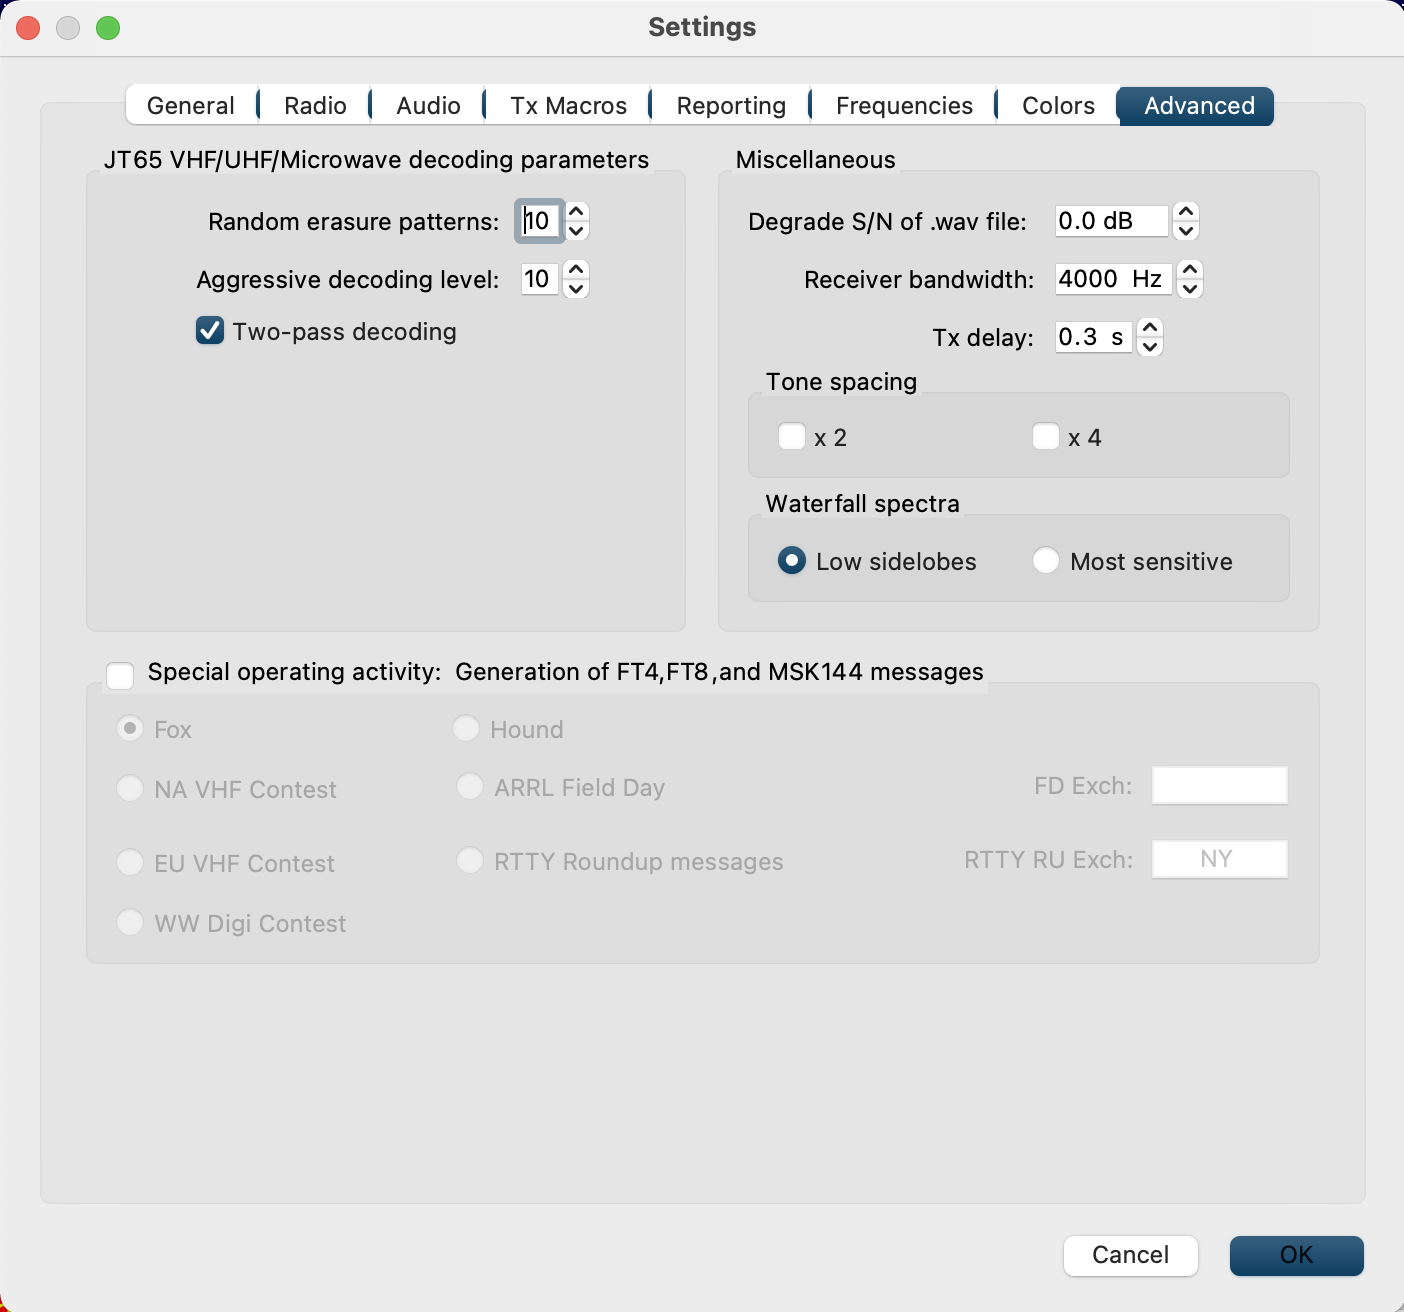Enable x 2 tone spacing
The height and width of the screenshot is (1312, 1404).
[792, 437]
